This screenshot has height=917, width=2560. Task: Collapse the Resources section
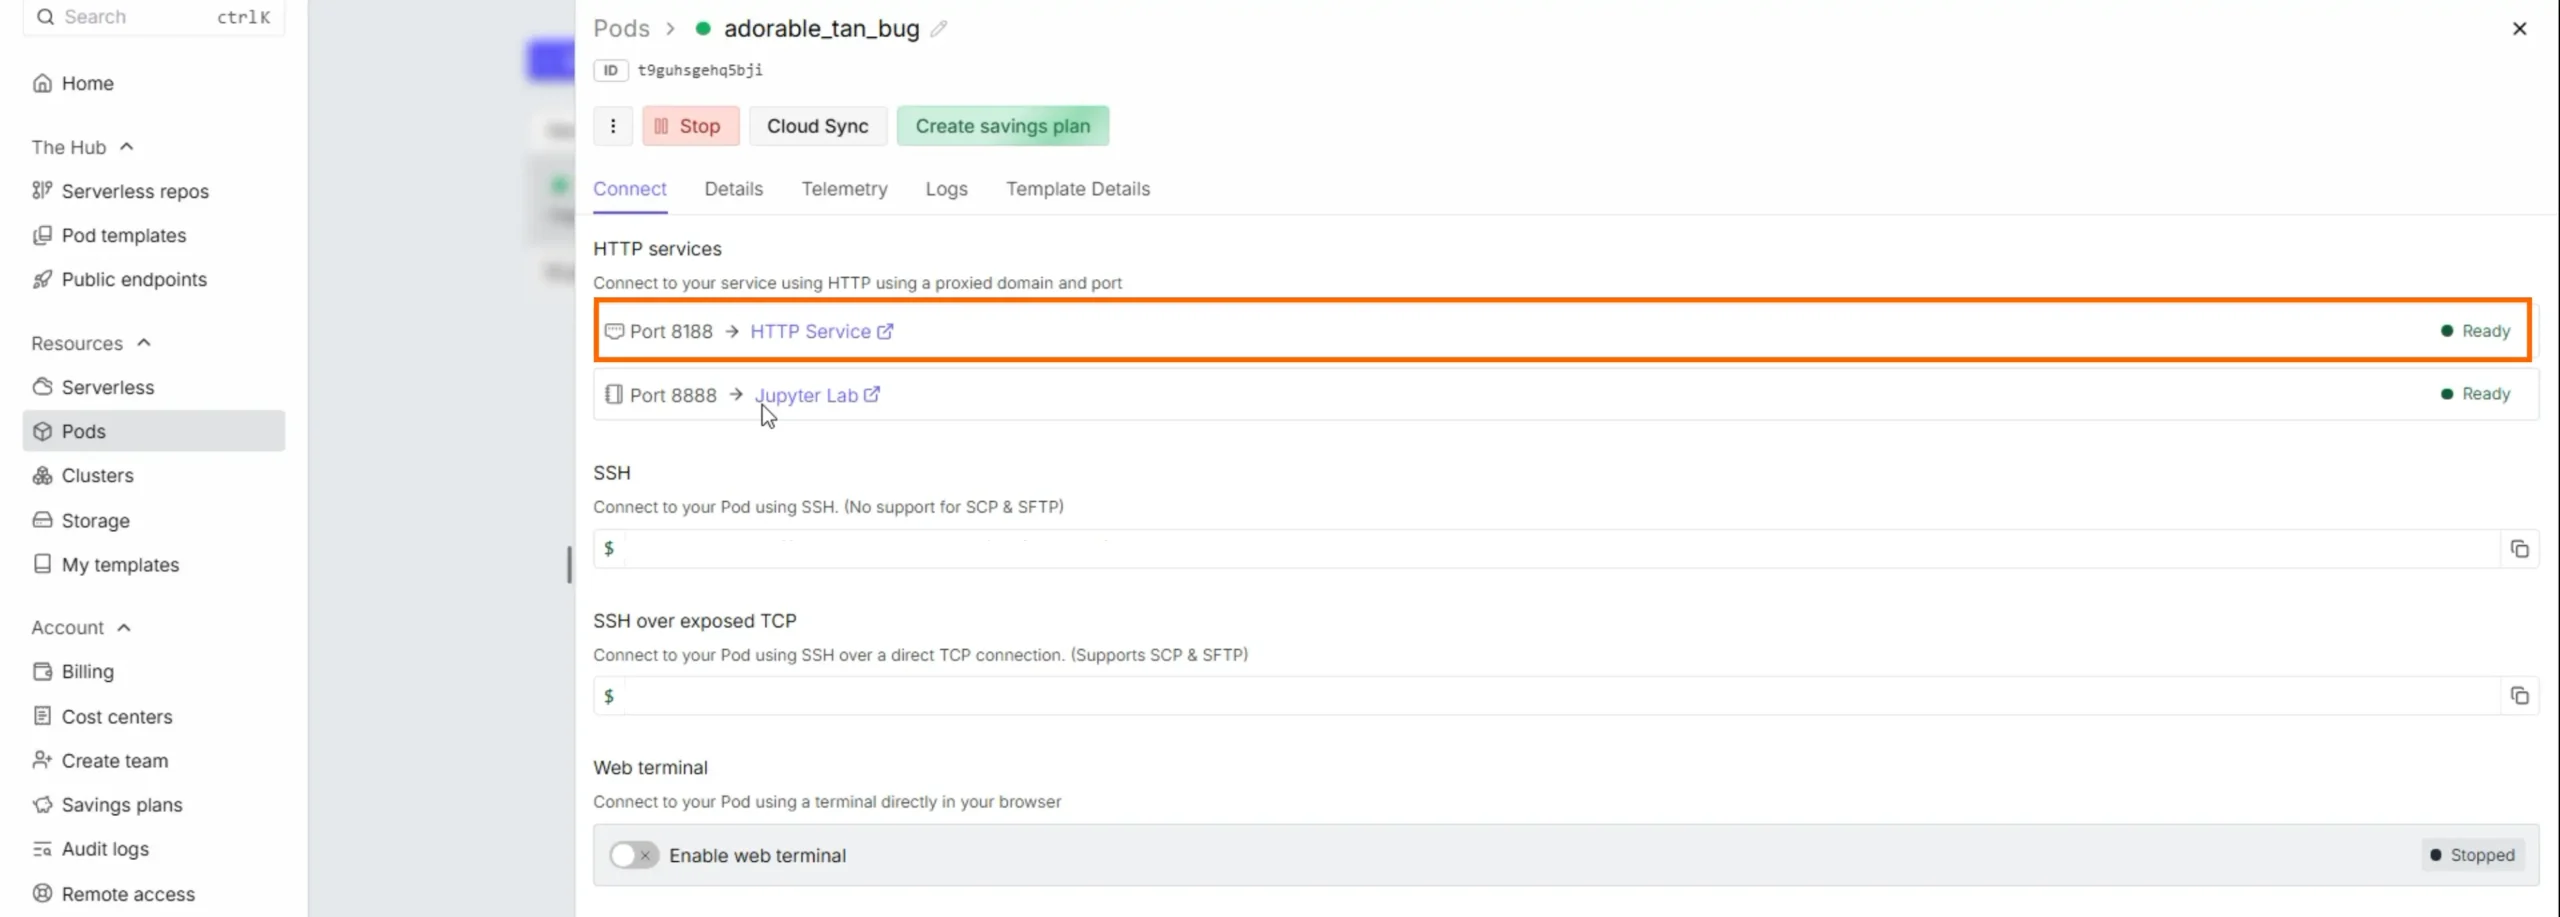[x=144, y=343]
